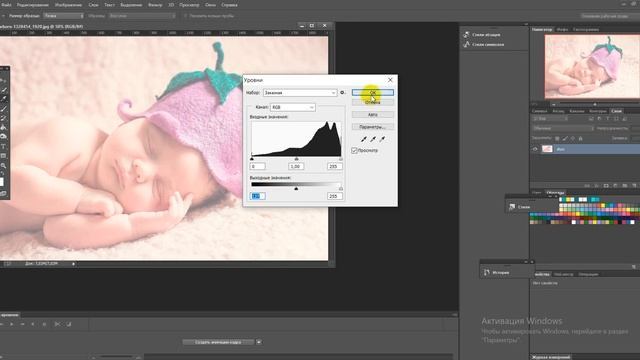Click the output white slider handle
The width and height of the screenshot is (640, 360).
click(x=341, y=189)
